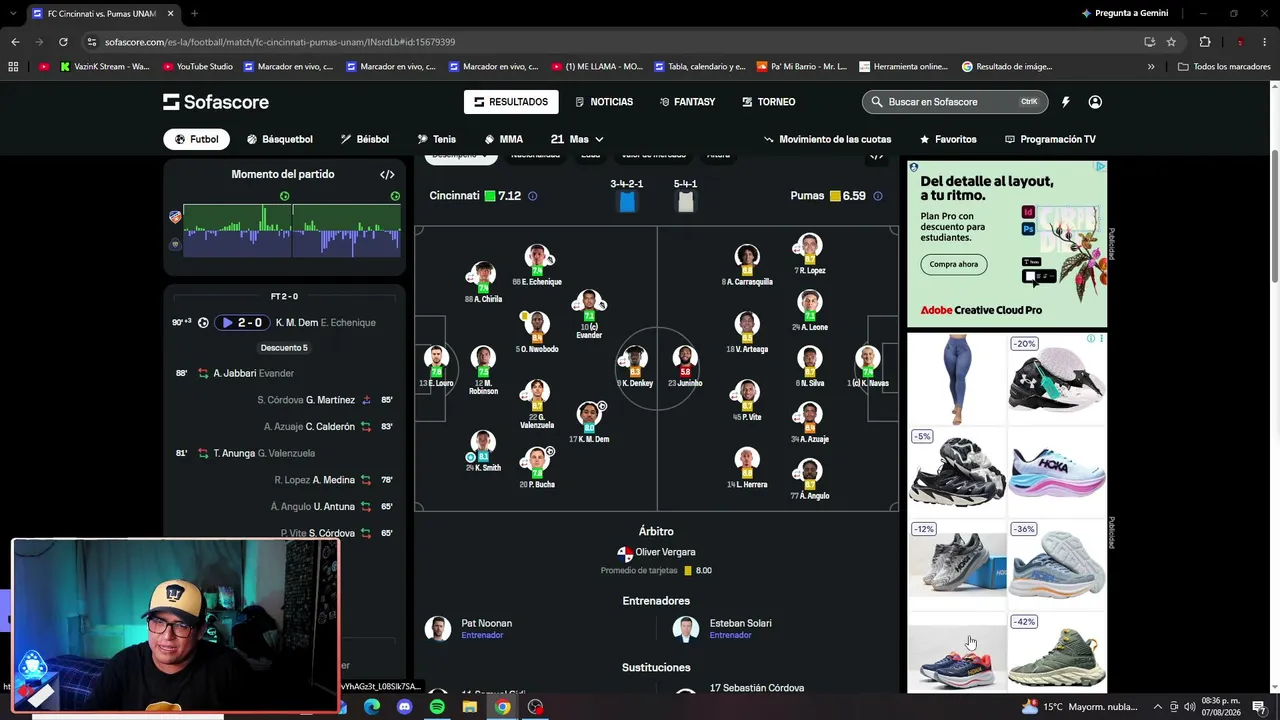1280x720 pixels.
Task: Open the RESULTADOS tab
Action: click(x=511, y=102)
